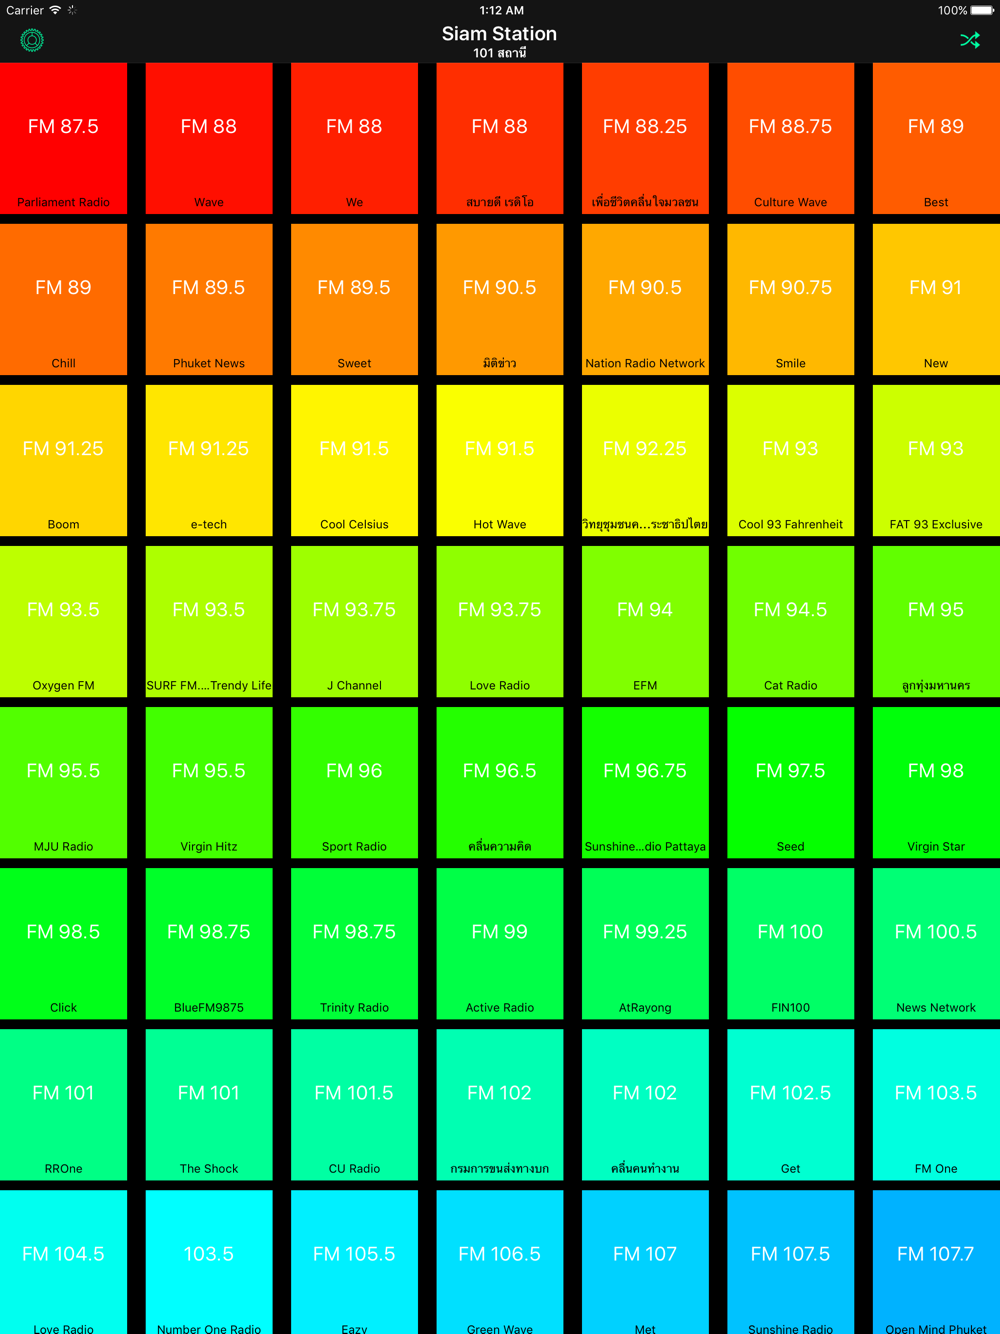The height and width of the screenshot is (1334, 1000).
Task: Select the Smile FM 90.75 tile
Action: click(x=791, y=299)
